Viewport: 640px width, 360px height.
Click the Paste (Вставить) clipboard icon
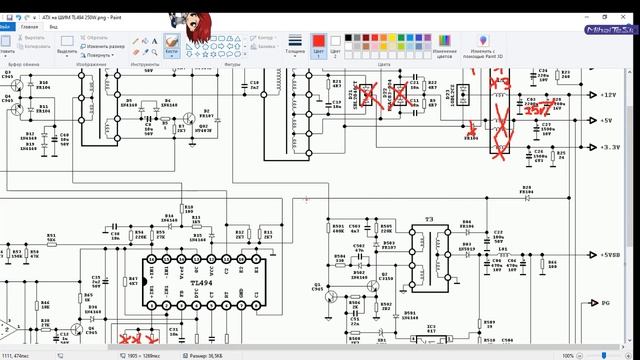point(6,41)
